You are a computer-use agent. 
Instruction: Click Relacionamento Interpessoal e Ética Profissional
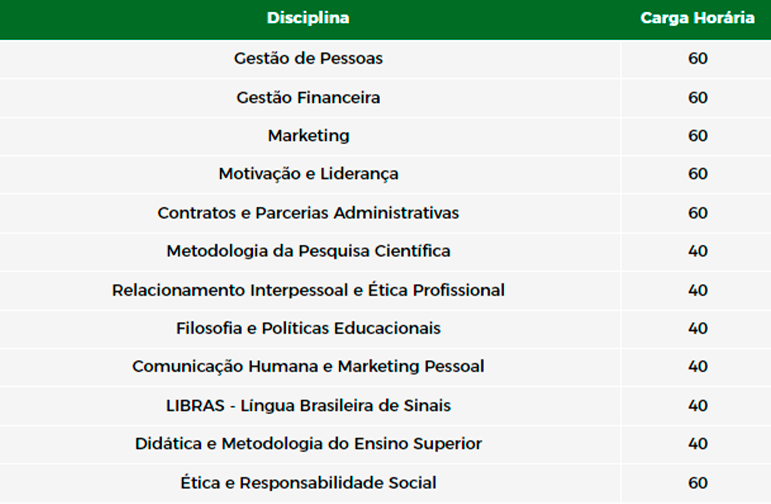[x=308, y=290]
